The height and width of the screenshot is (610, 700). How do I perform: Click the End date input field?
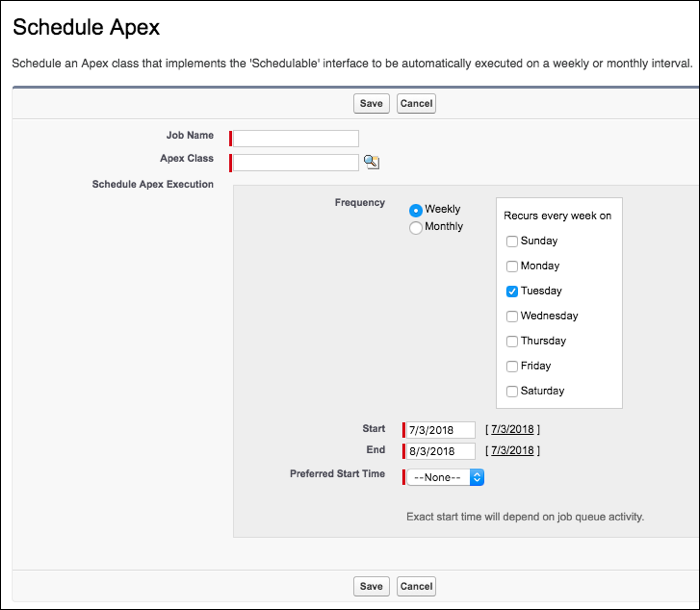coord(440,451)
